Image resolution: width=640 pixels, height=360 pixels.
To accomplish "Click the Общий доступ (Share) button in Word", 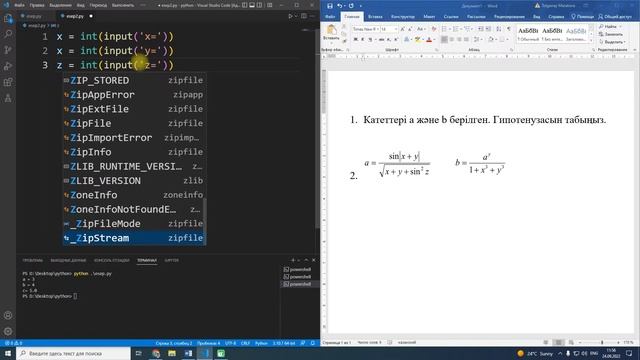I will (615, 17).
